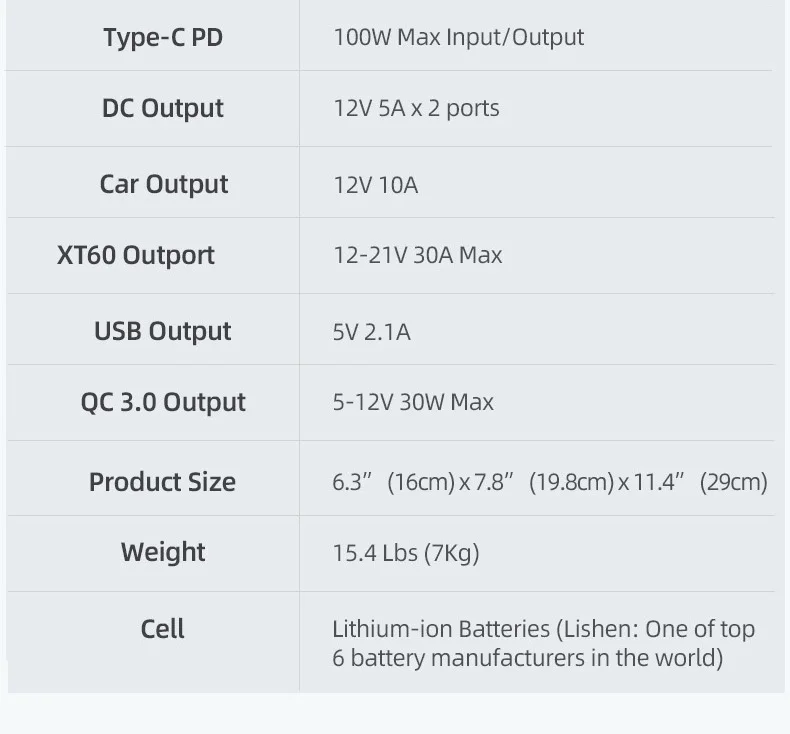Select the 12V 5A x 2 ports text

click(416, 108)
